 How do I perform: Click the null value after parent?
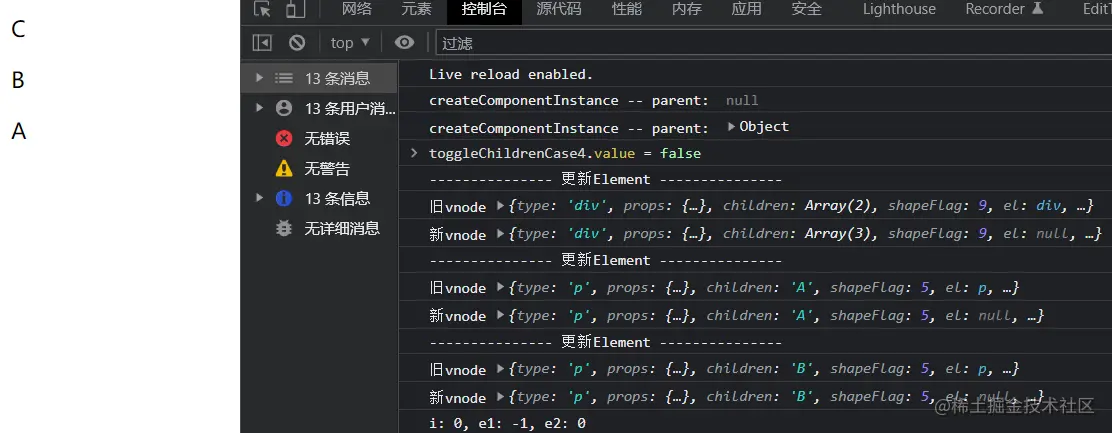pos(742,101)
